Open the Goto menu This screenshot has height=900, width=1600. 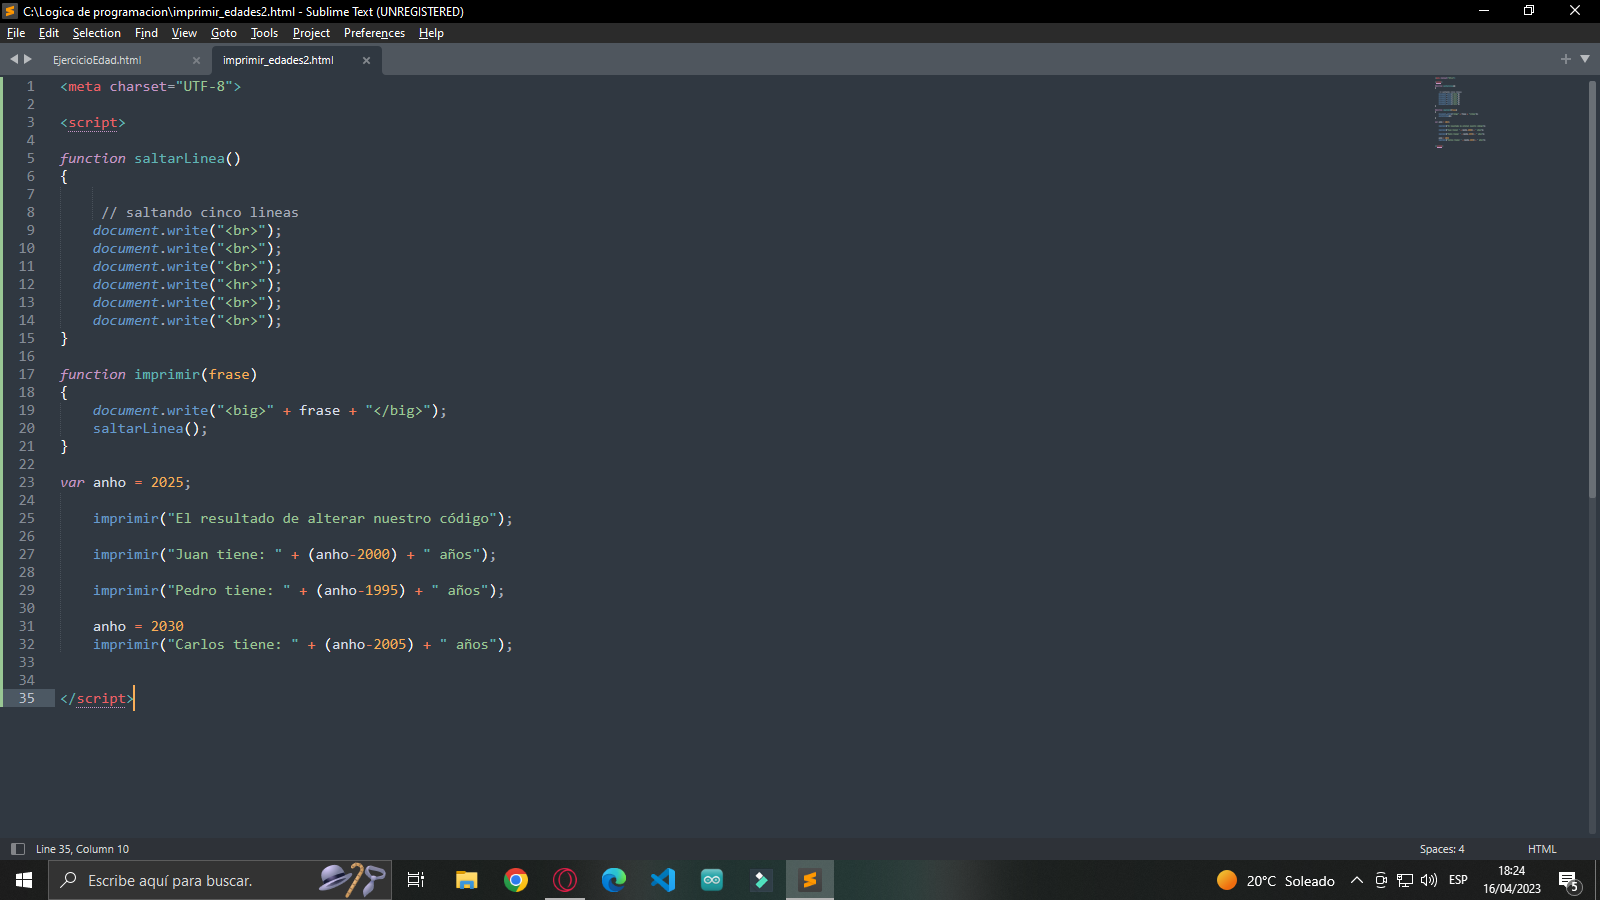(223, 33)
